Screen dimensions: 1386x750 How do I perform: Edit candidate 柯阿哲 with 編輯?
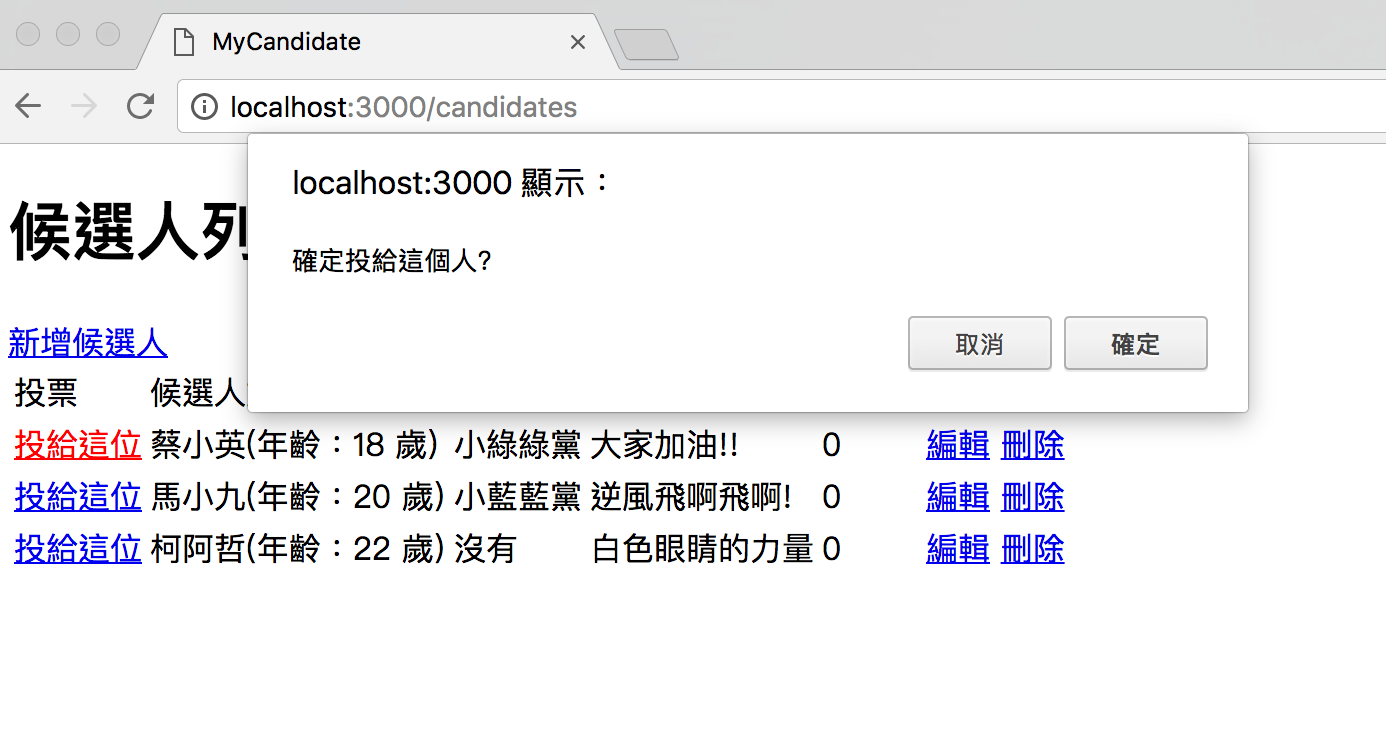[x=957, y=549]
